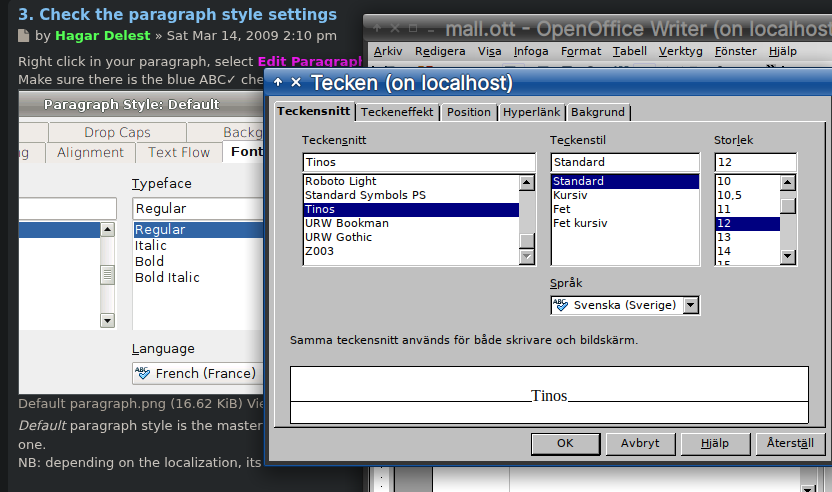The image size is (832, 492).
Task: Open the Verktyg menu
Action: point(680,51)
